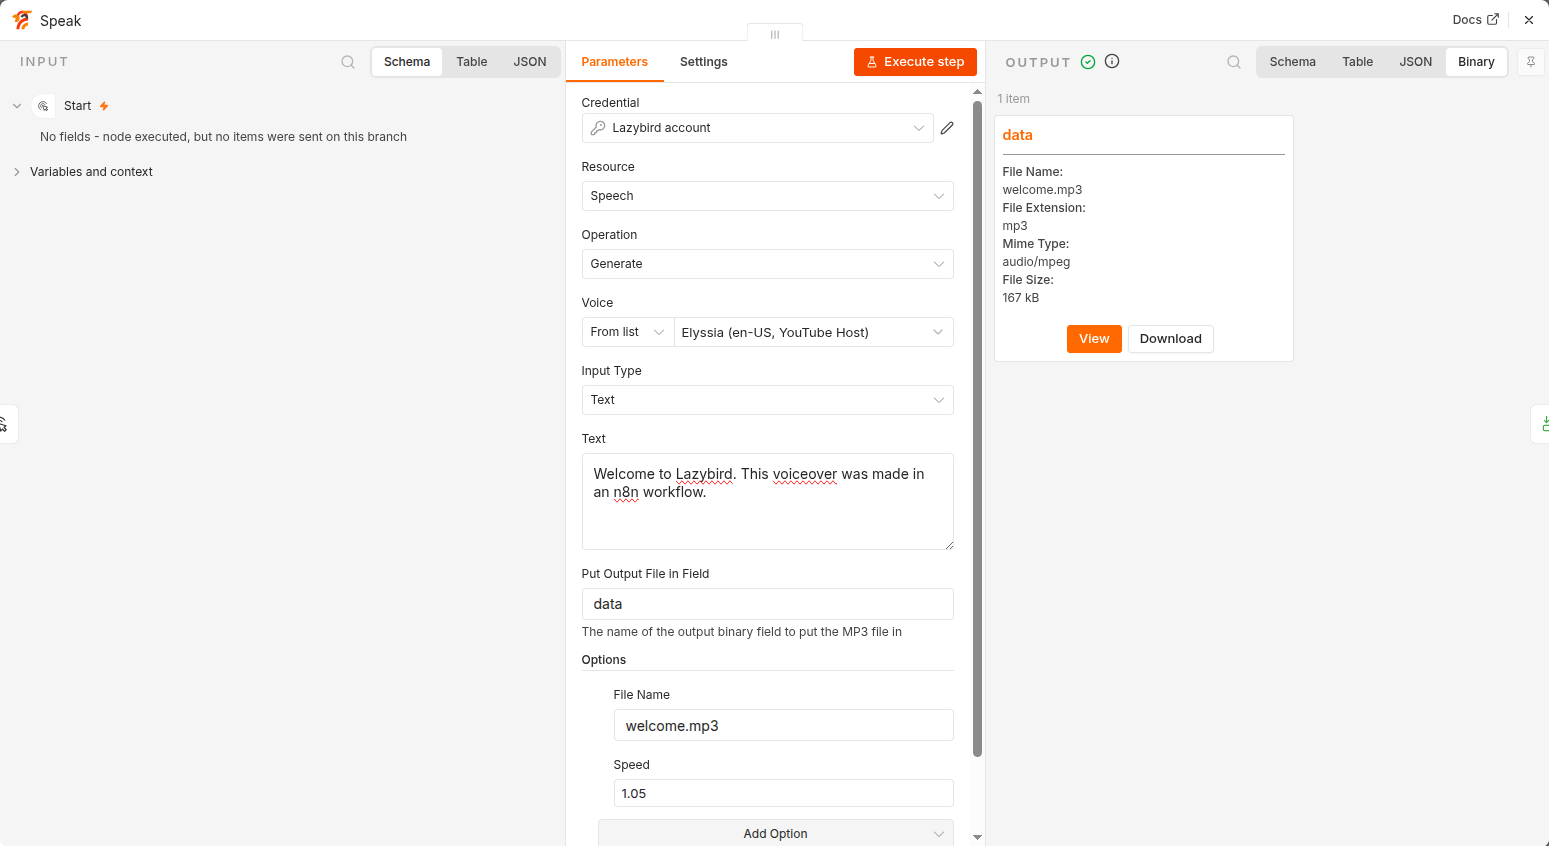Open the Resource dropdown showing Speech
The image size is (1549, 846).
(768, 196)
